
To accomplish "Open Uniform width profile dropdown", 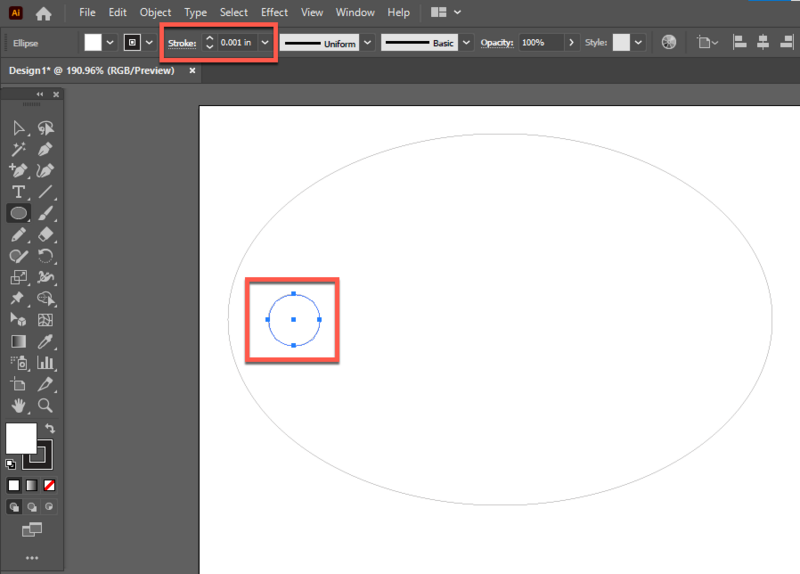I will coord(367,43).
